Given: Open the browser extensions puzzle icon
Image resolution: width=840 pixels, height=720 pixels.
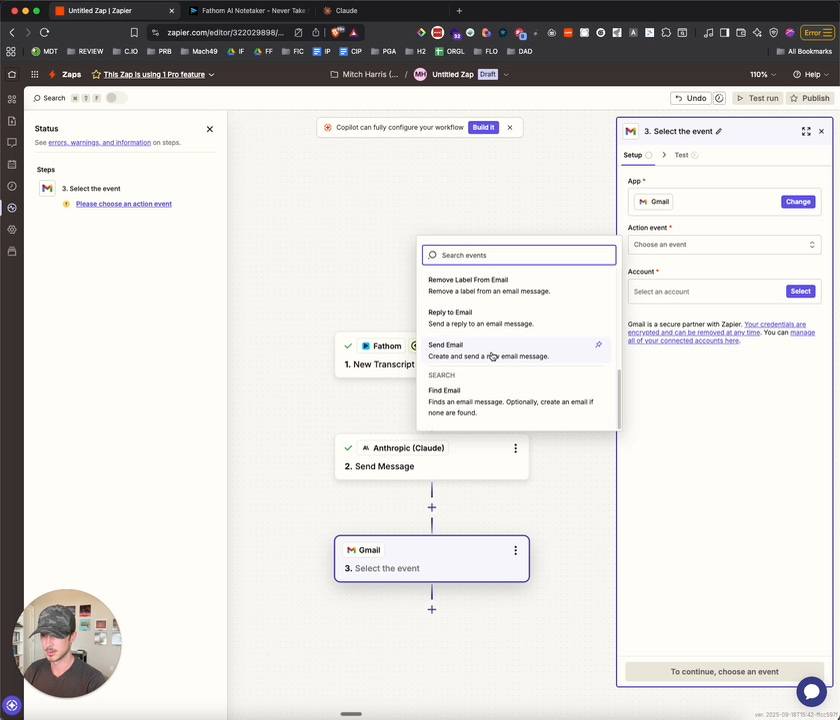Looking at the screenshot, I should click(666, 33).
